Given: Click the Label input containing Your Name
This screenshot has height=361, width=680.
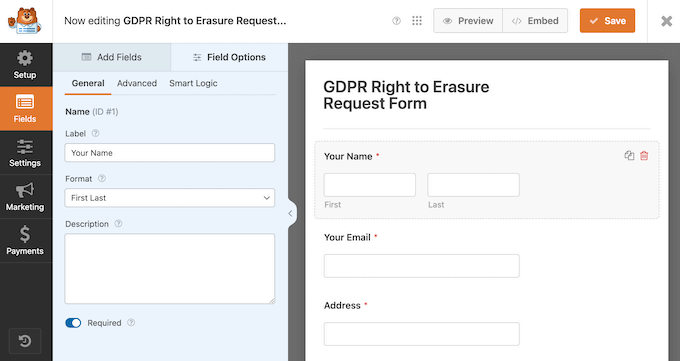Looking at the screenshot, I should 170,153.
